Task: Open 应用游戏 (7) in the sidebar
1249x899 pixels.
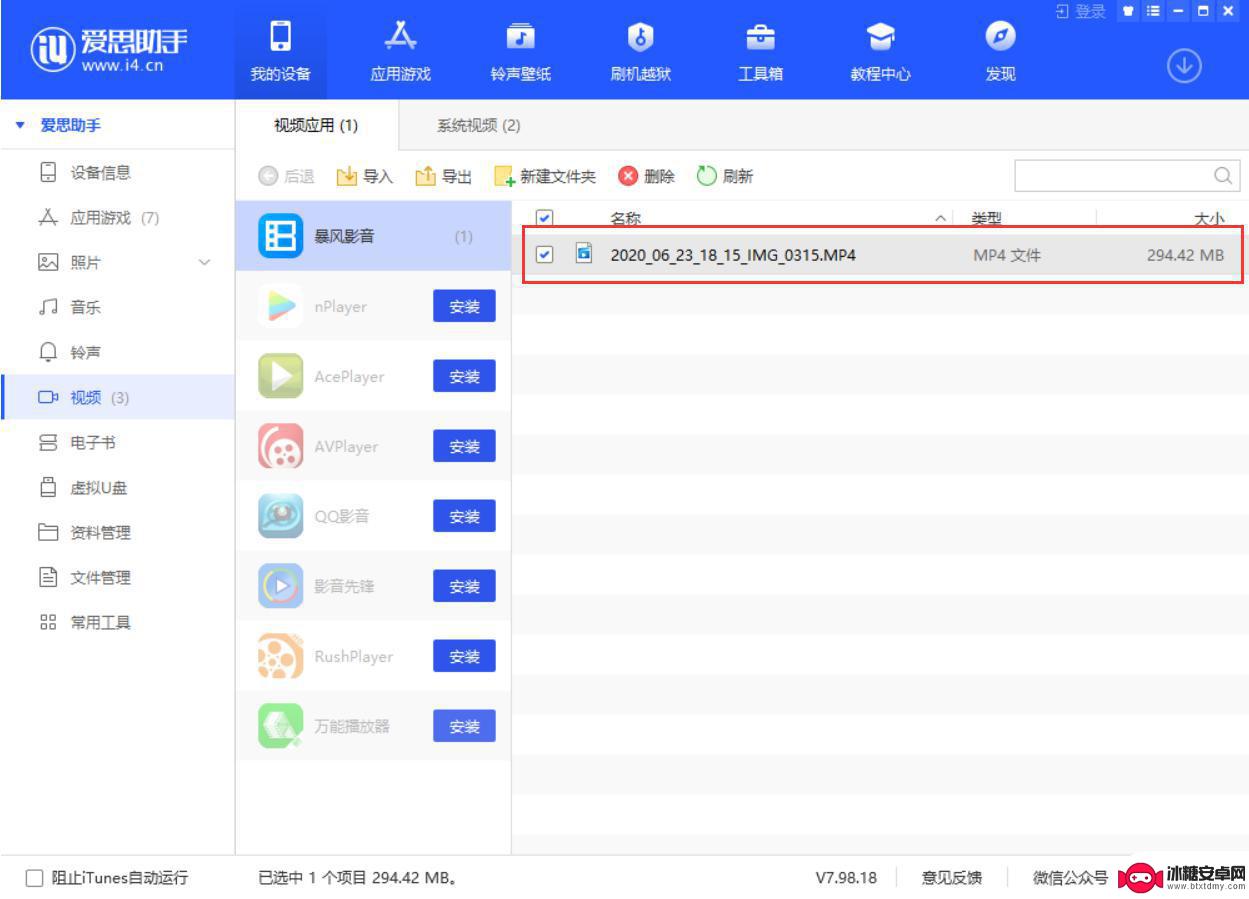Action: click(117, 217)
